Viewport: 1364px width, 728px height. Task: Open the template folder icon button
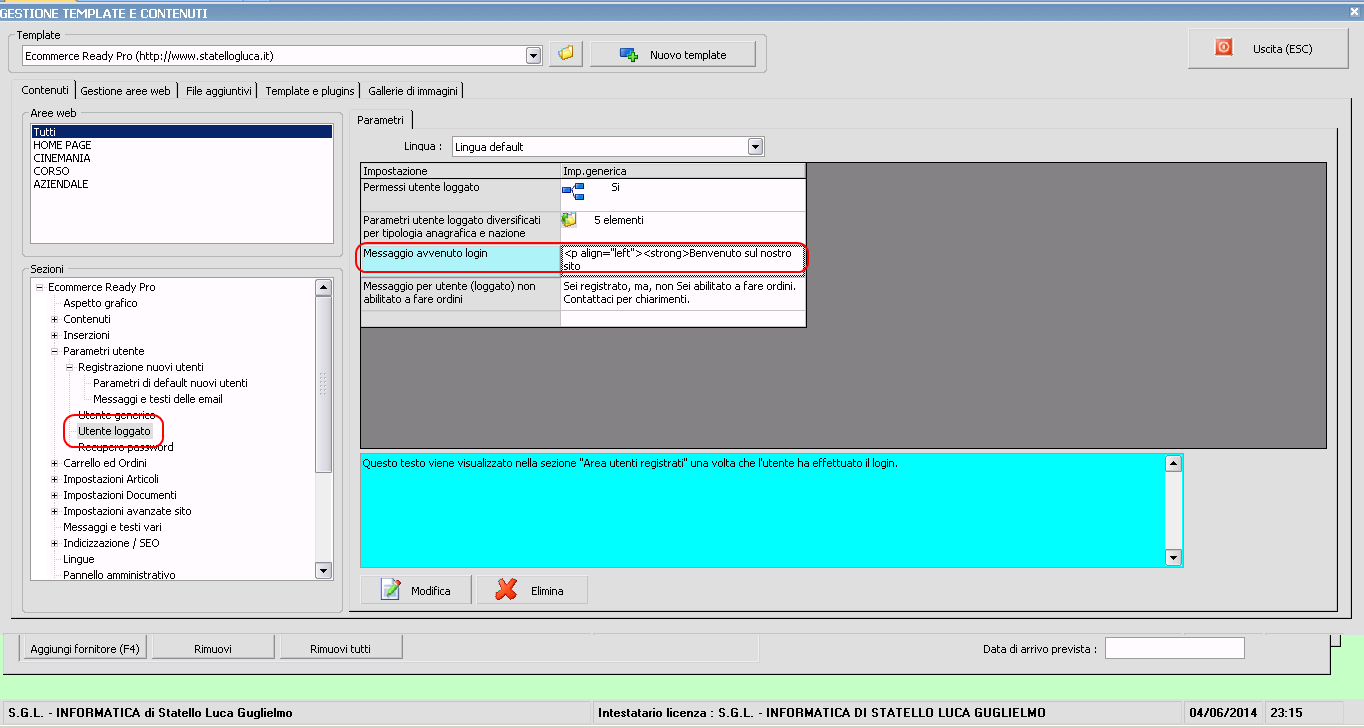click(x=565, y=54)
